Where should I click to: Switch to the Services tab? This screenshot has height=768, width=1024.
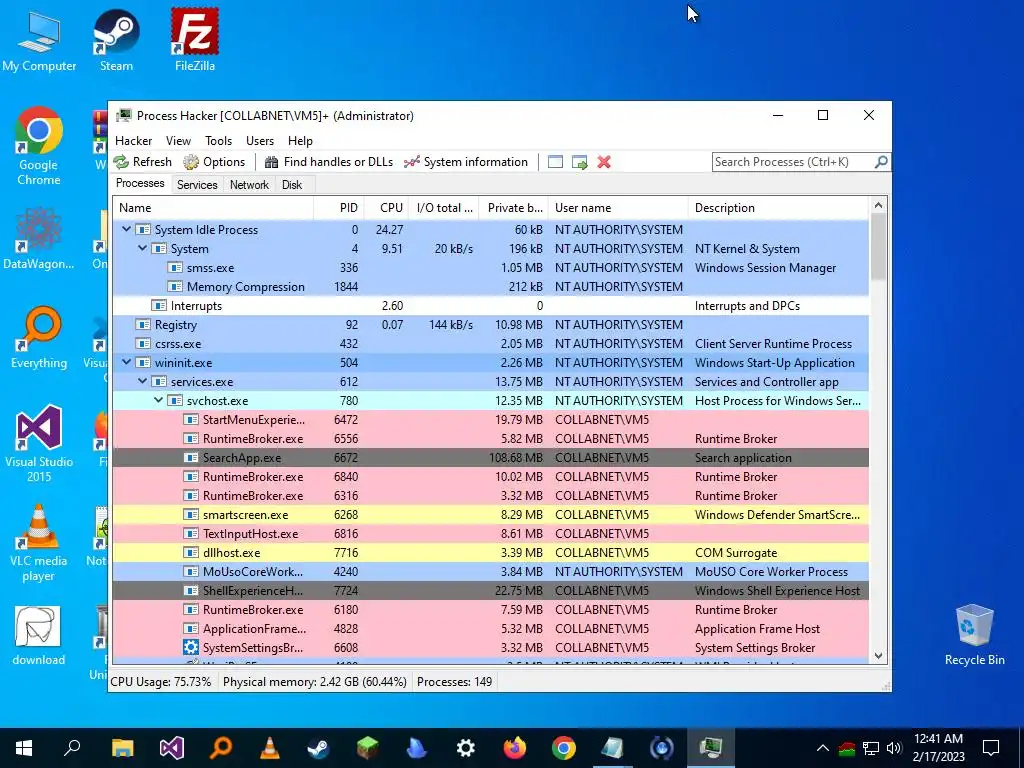click(197, 185)
